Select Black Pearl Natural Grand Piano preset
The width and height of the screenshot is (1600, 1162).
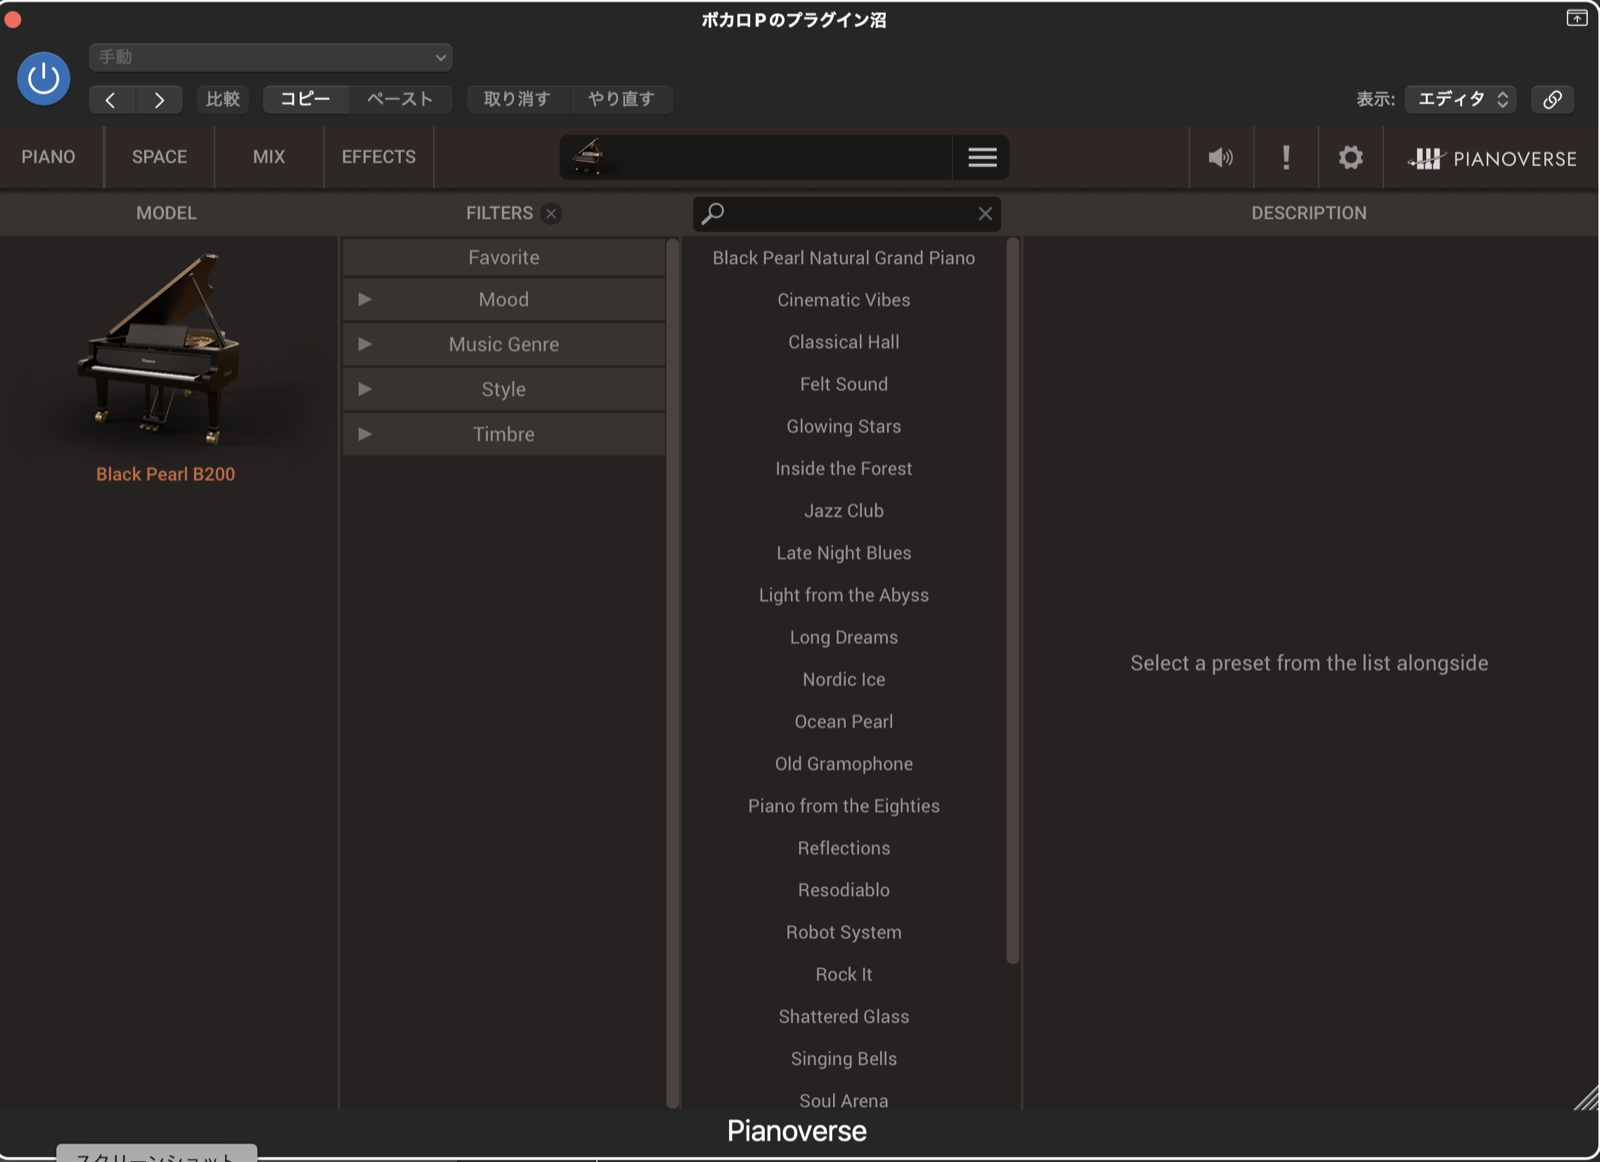(x=844, y=258)
